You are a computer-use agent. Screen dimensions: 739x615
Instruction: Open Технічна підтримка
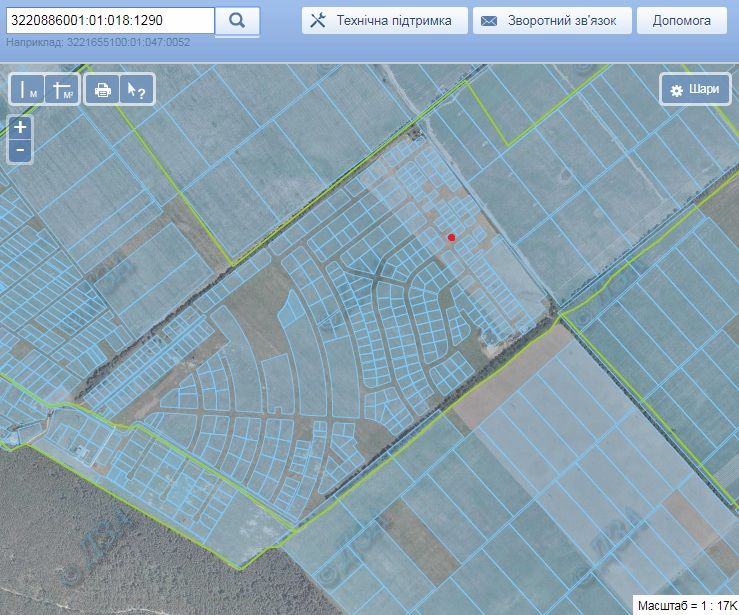pyautogui.click(x=385, y=21)
